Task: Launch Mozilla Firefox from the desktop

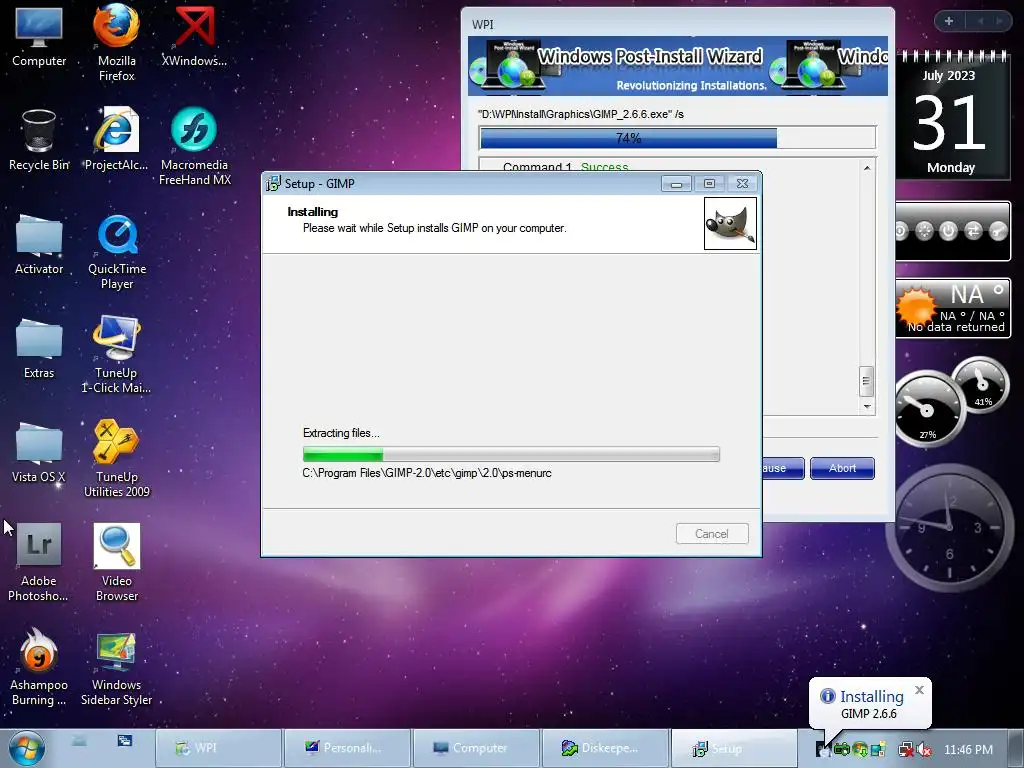Action: 116,40
